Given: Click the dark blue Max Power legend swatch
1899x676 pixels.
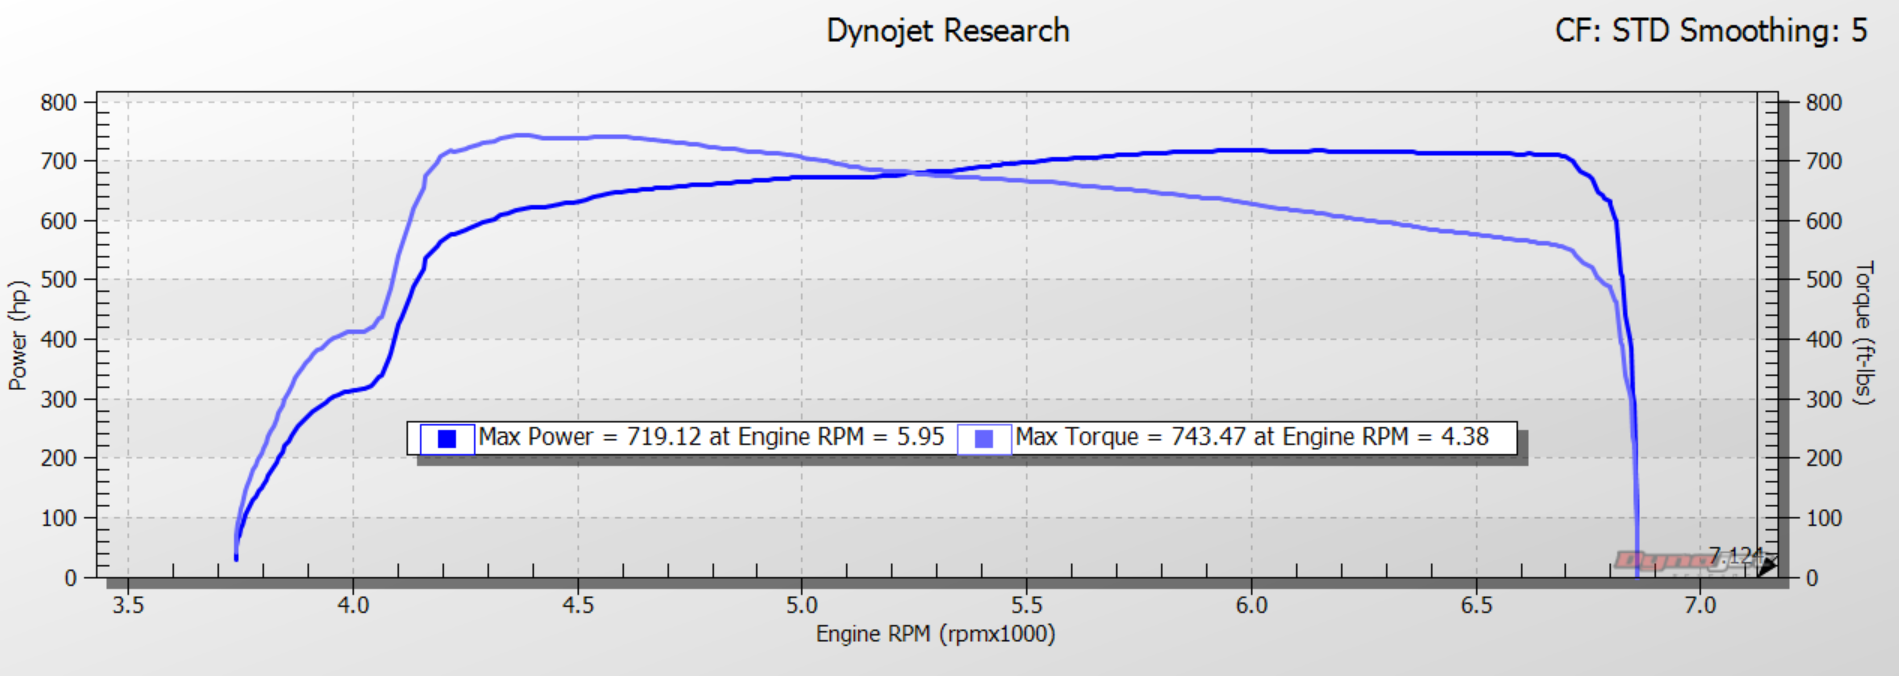Looking at the screenshot, I should tap(446, 438).
